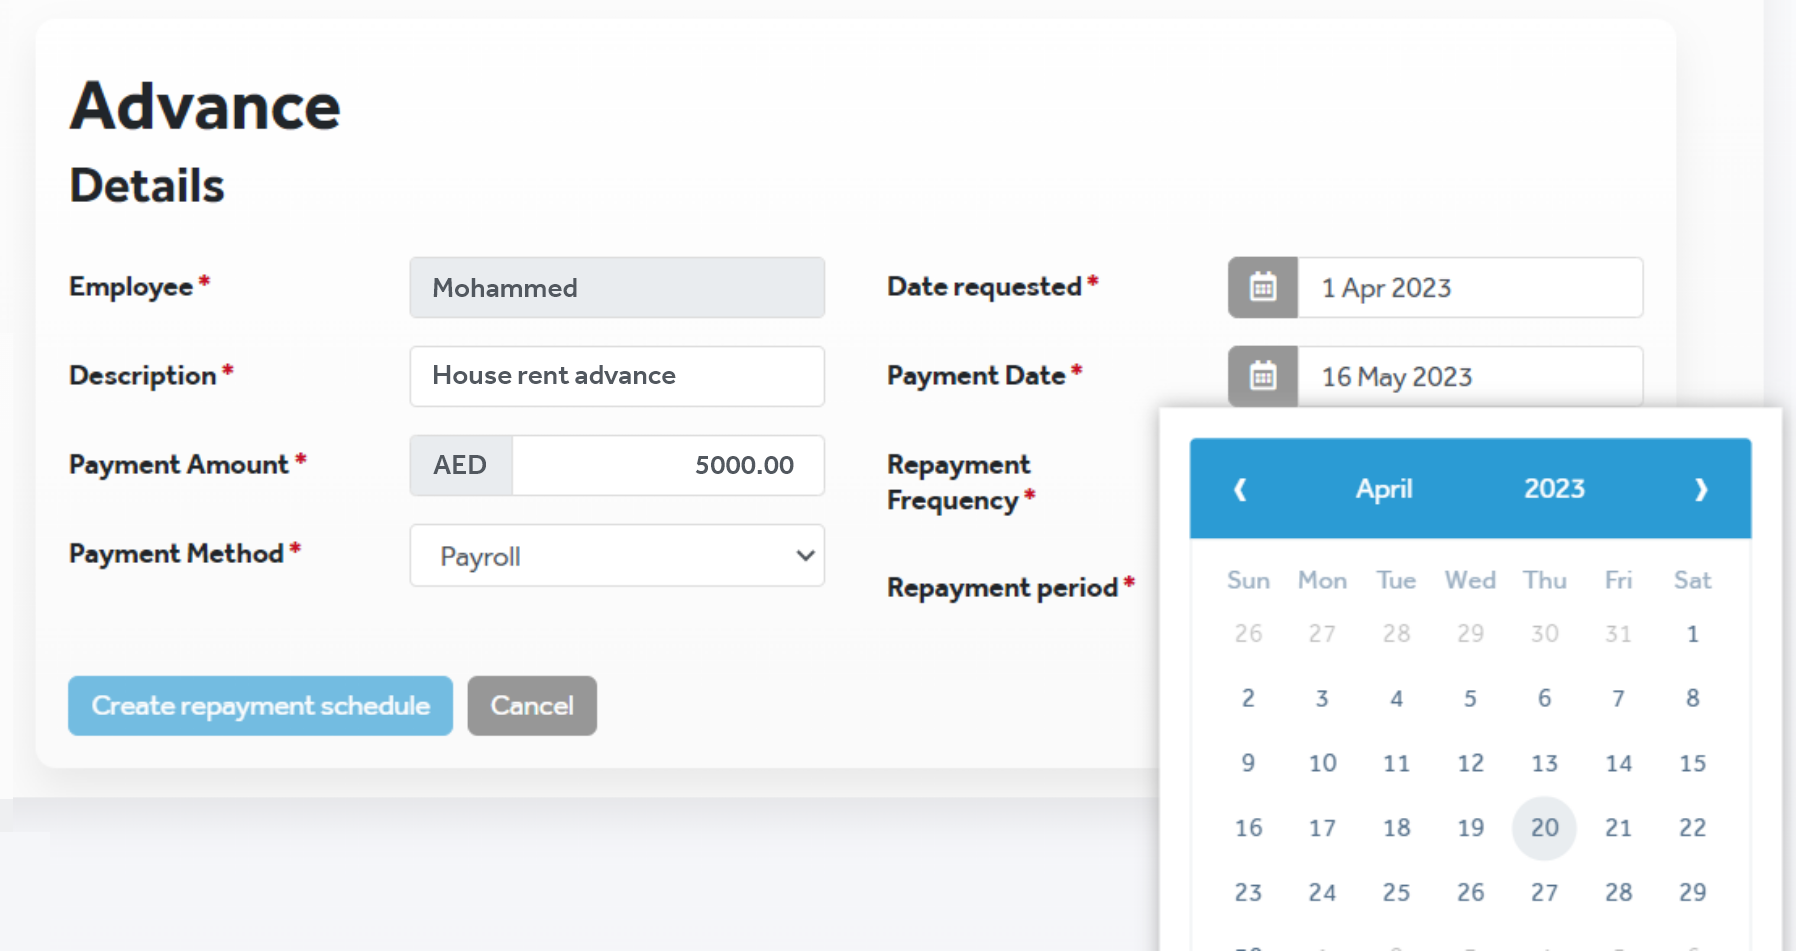This screenshot has width=1796, height=951.
Task: Edit the Description field text
Action: pyautogui.click(x=617, y=376)
